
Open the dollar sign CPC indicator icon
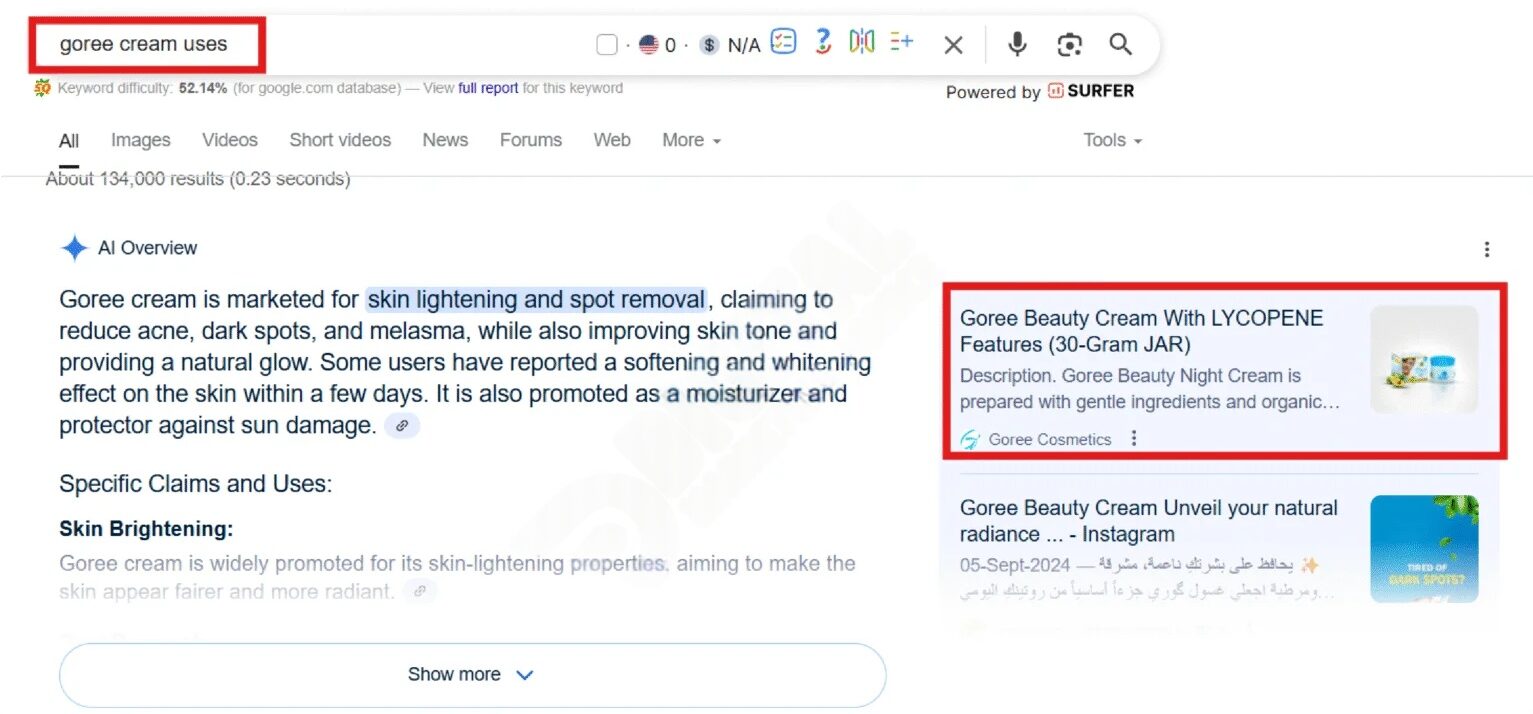coord(709,44)
